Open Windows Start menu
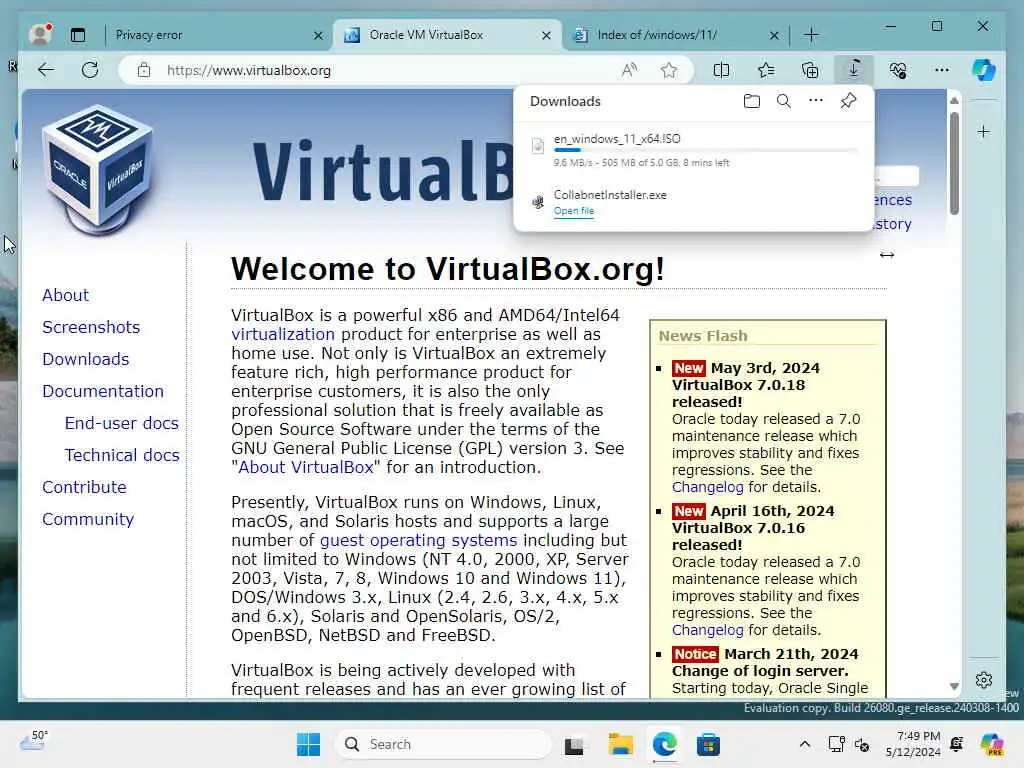1024x768 pixels. point(308,744)
